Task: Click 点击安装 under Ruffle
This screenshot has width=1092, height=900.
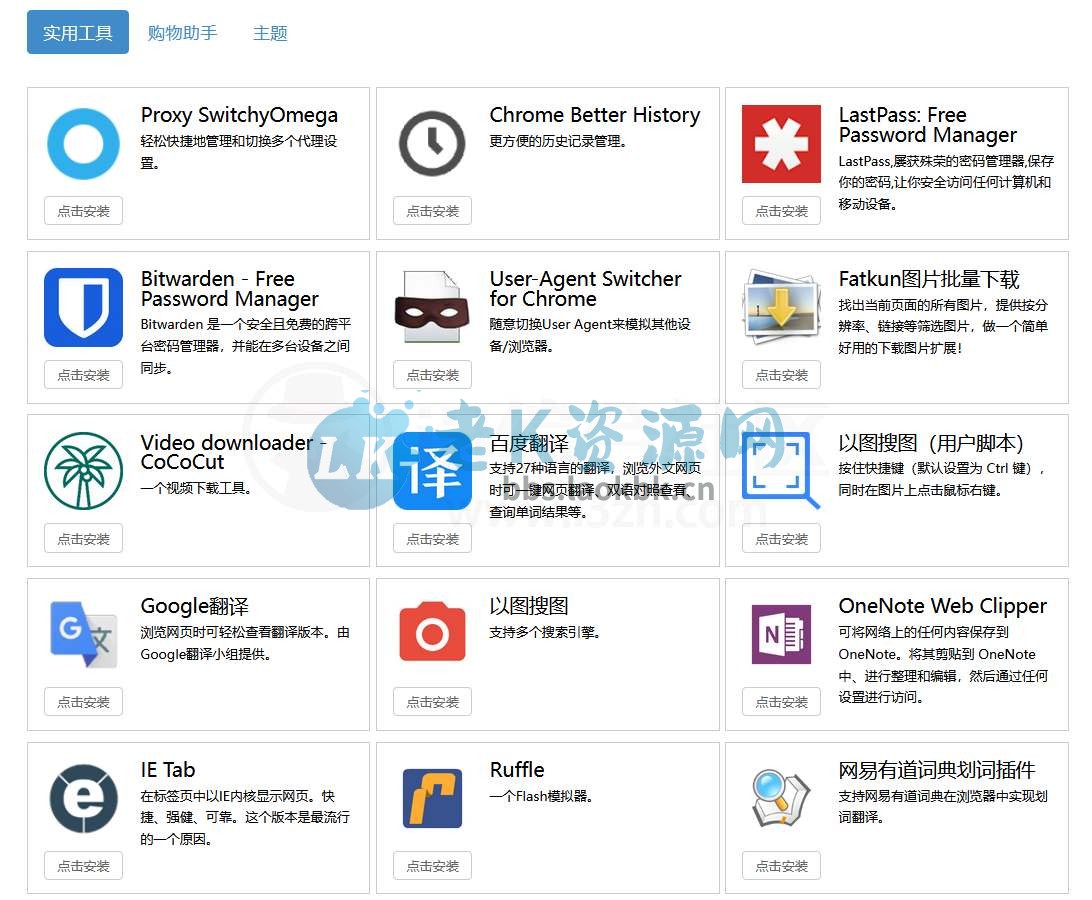Action: 432,866
